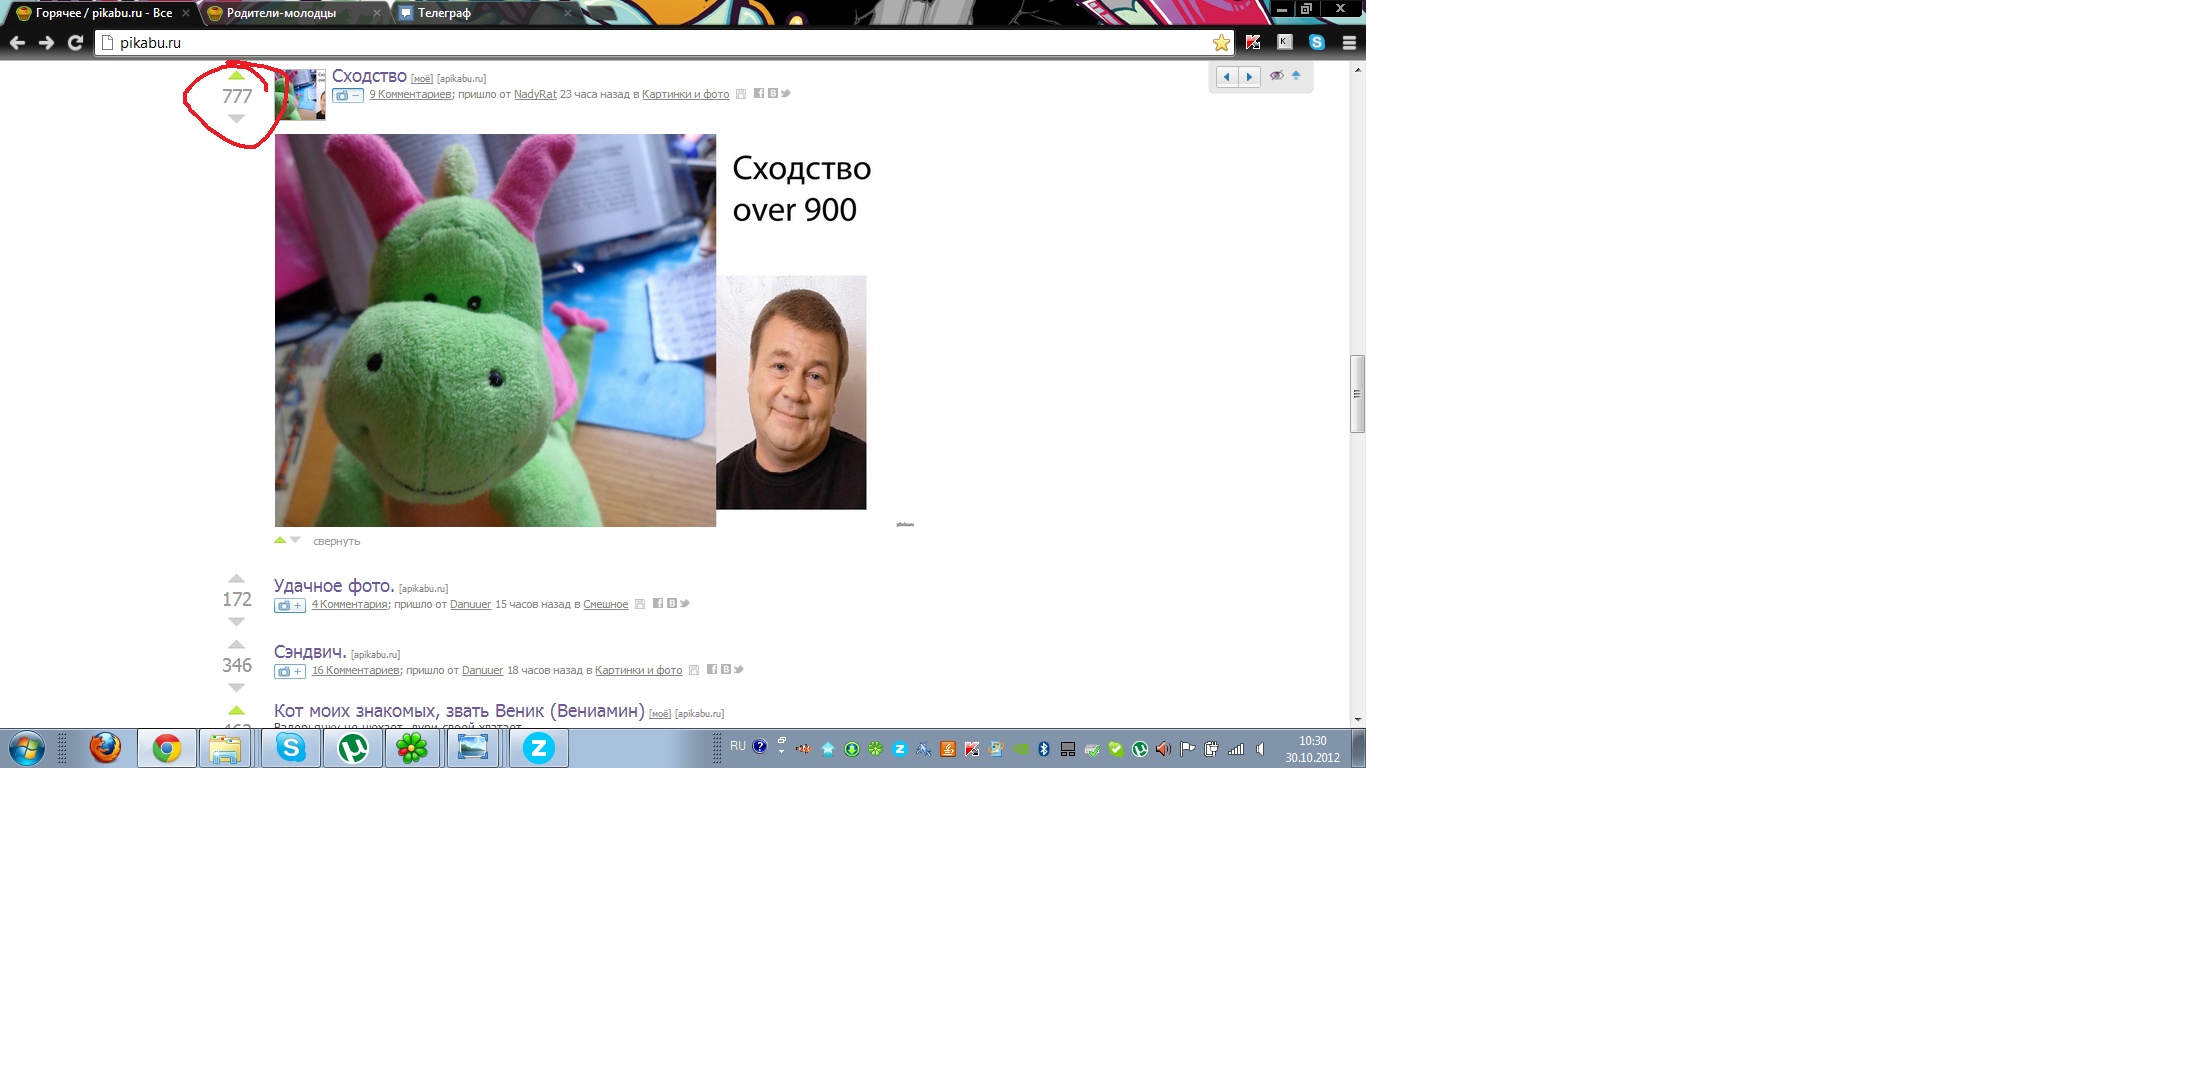Screen dimensions: 2186x1076
Task: Share Сэндвич post on Twitter
Action: point(738,669)
